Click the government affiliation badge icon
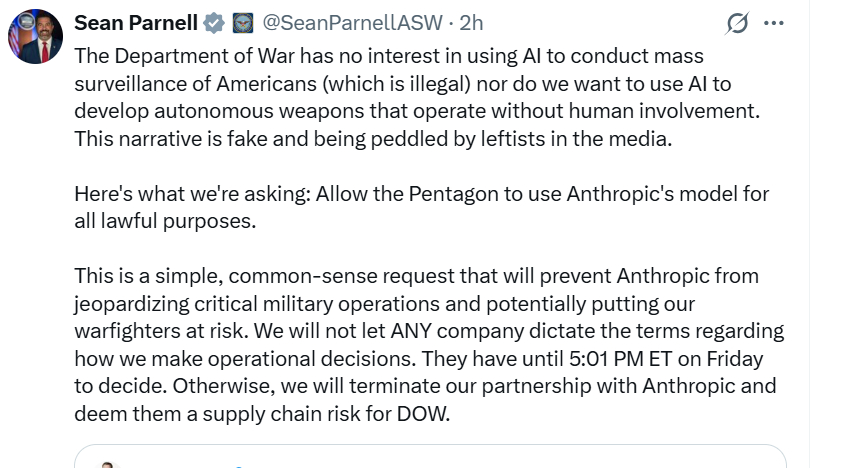Viewport: 842px width, 468px height. 242,23
